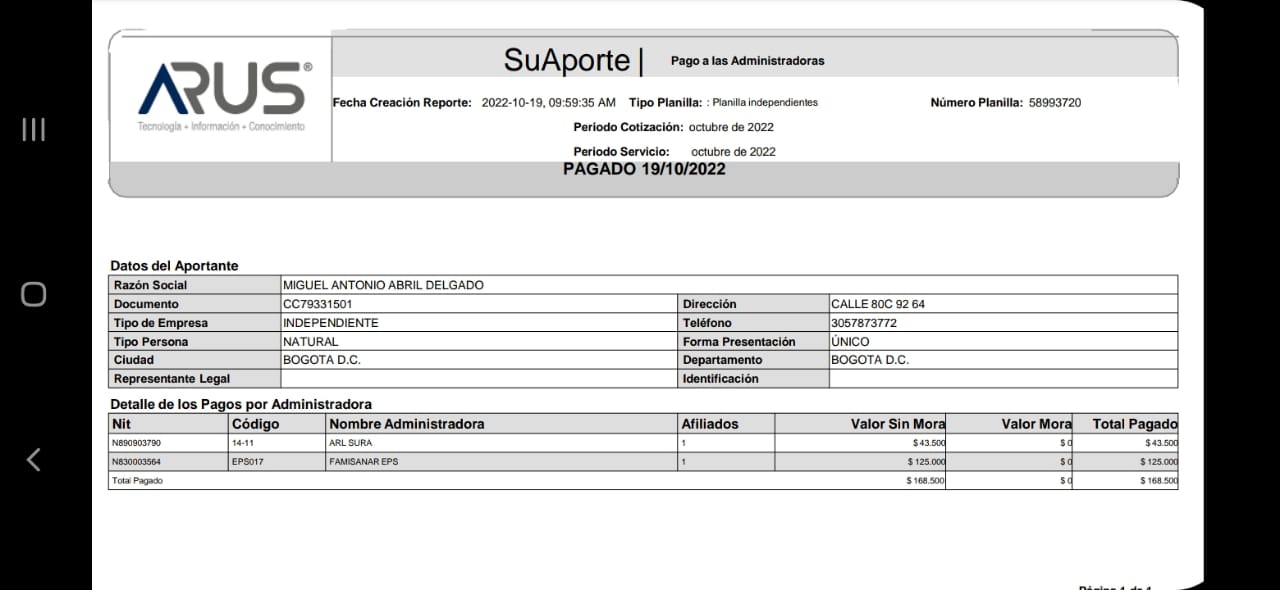The height and width of the screenshot is (590, 1280).
Task: Click the Total Pagado column header
Action: point(1134,424)
